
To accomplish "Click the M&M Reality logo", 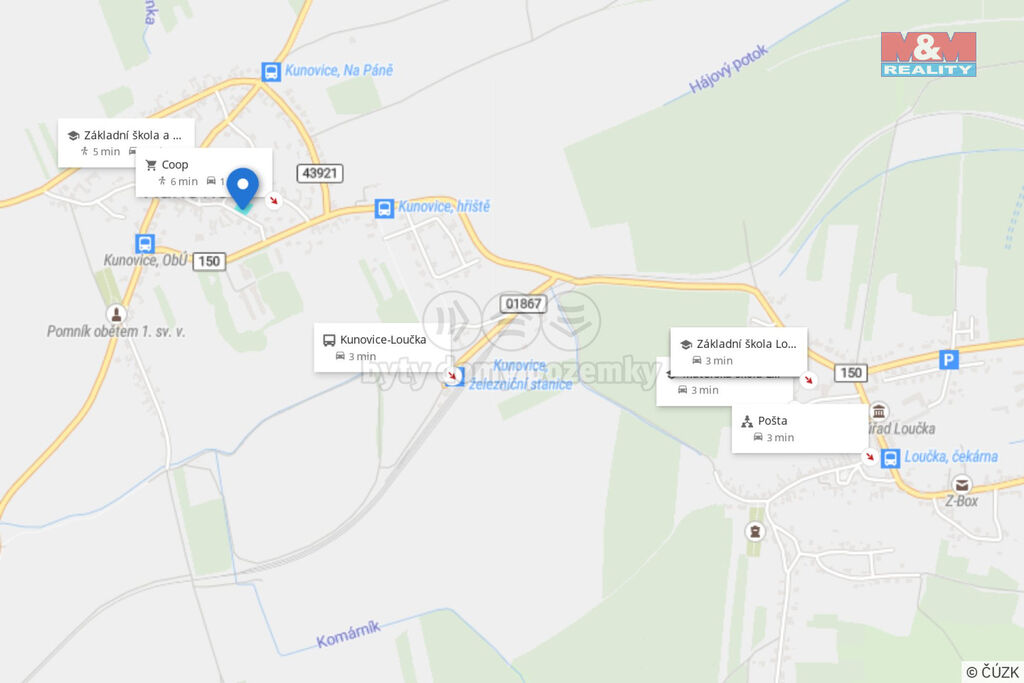I will 928,54.
